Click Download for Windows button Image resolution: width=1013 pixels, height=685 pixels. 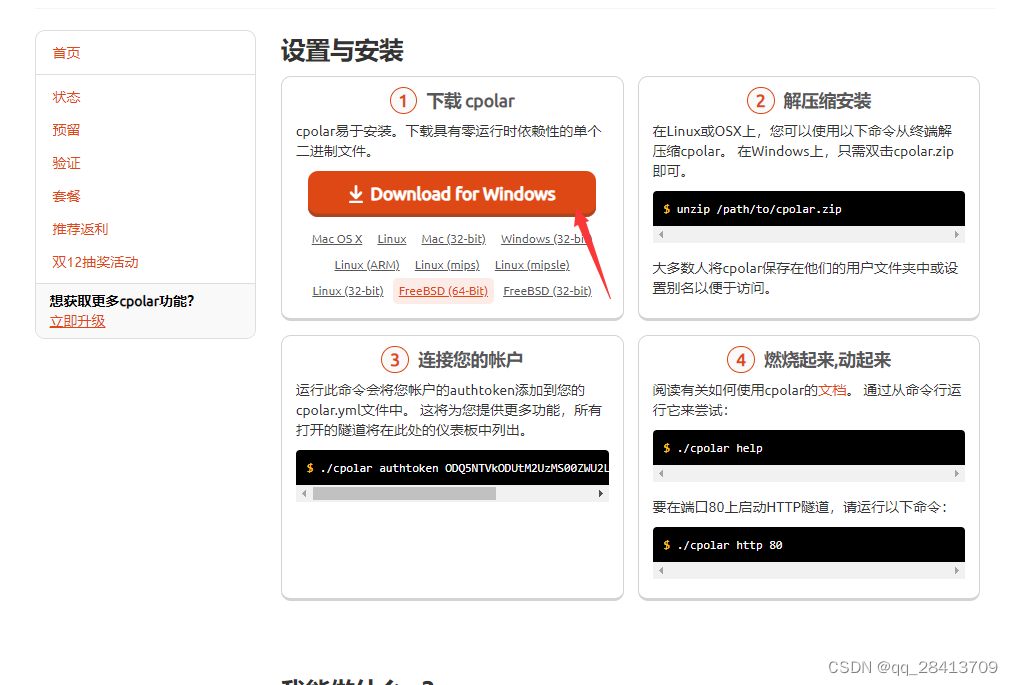452,194
